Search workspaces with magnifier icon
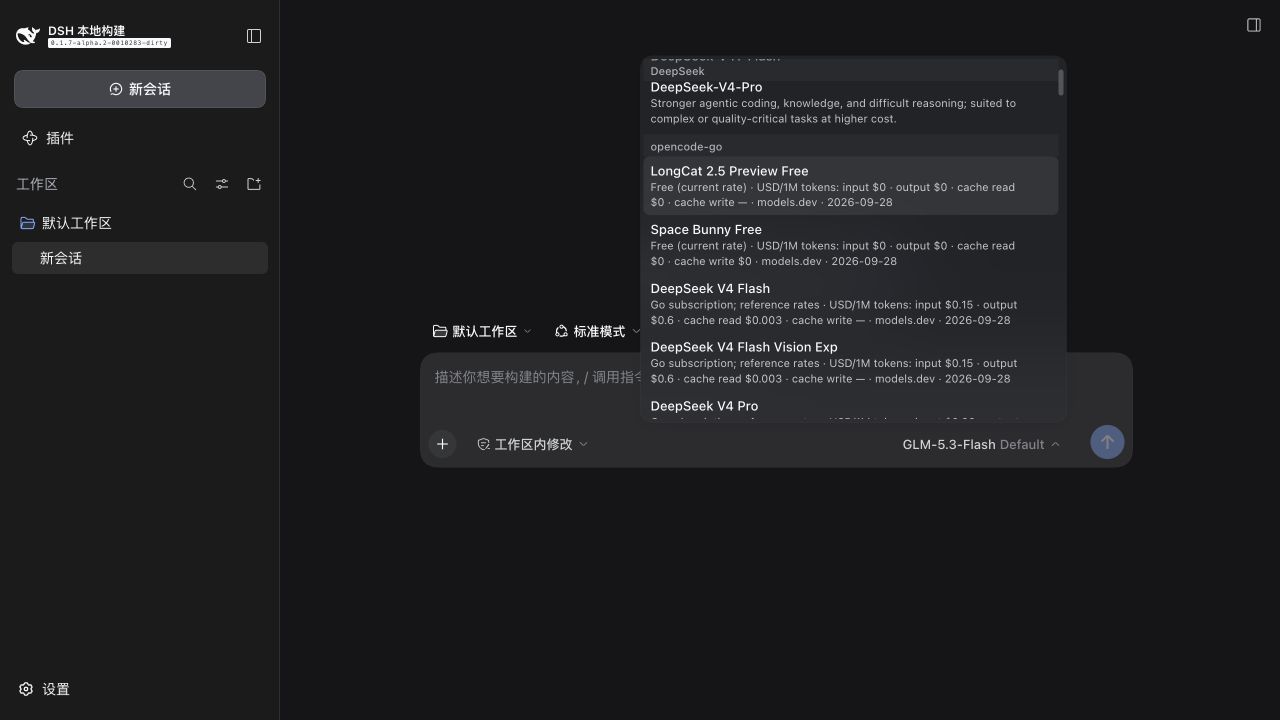The image size is (1280, 720). click(x=190, y=184)
